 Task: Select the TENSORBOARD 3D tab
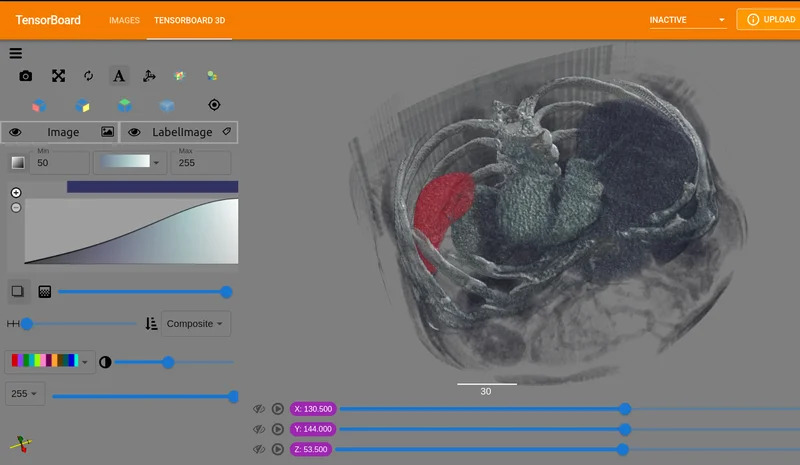tap(189, 20)
